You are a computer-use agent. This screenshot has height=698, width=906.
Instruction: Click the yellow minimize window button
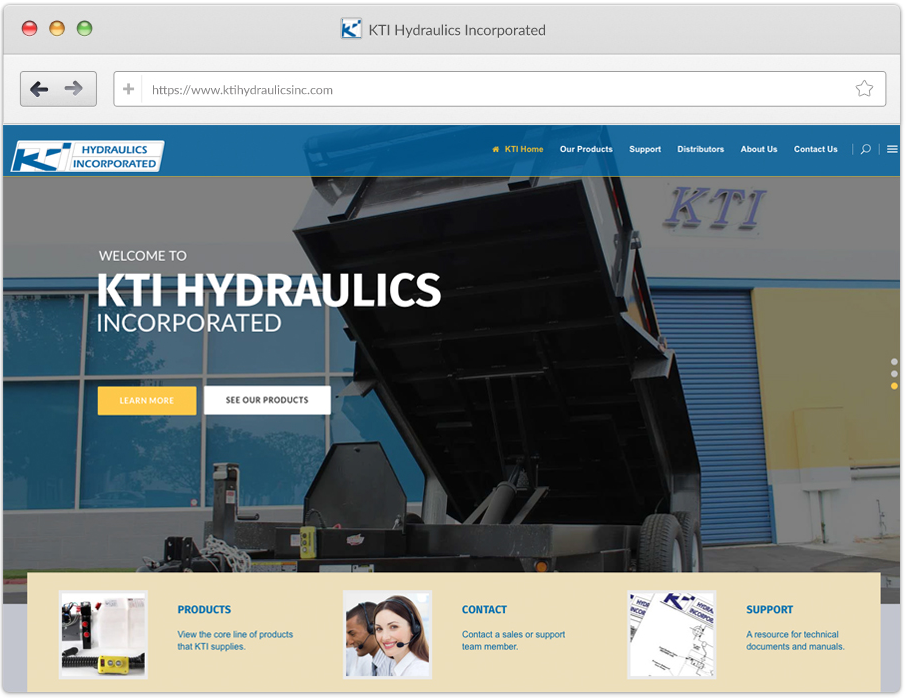pyautogui.click(x=57, y=28)
